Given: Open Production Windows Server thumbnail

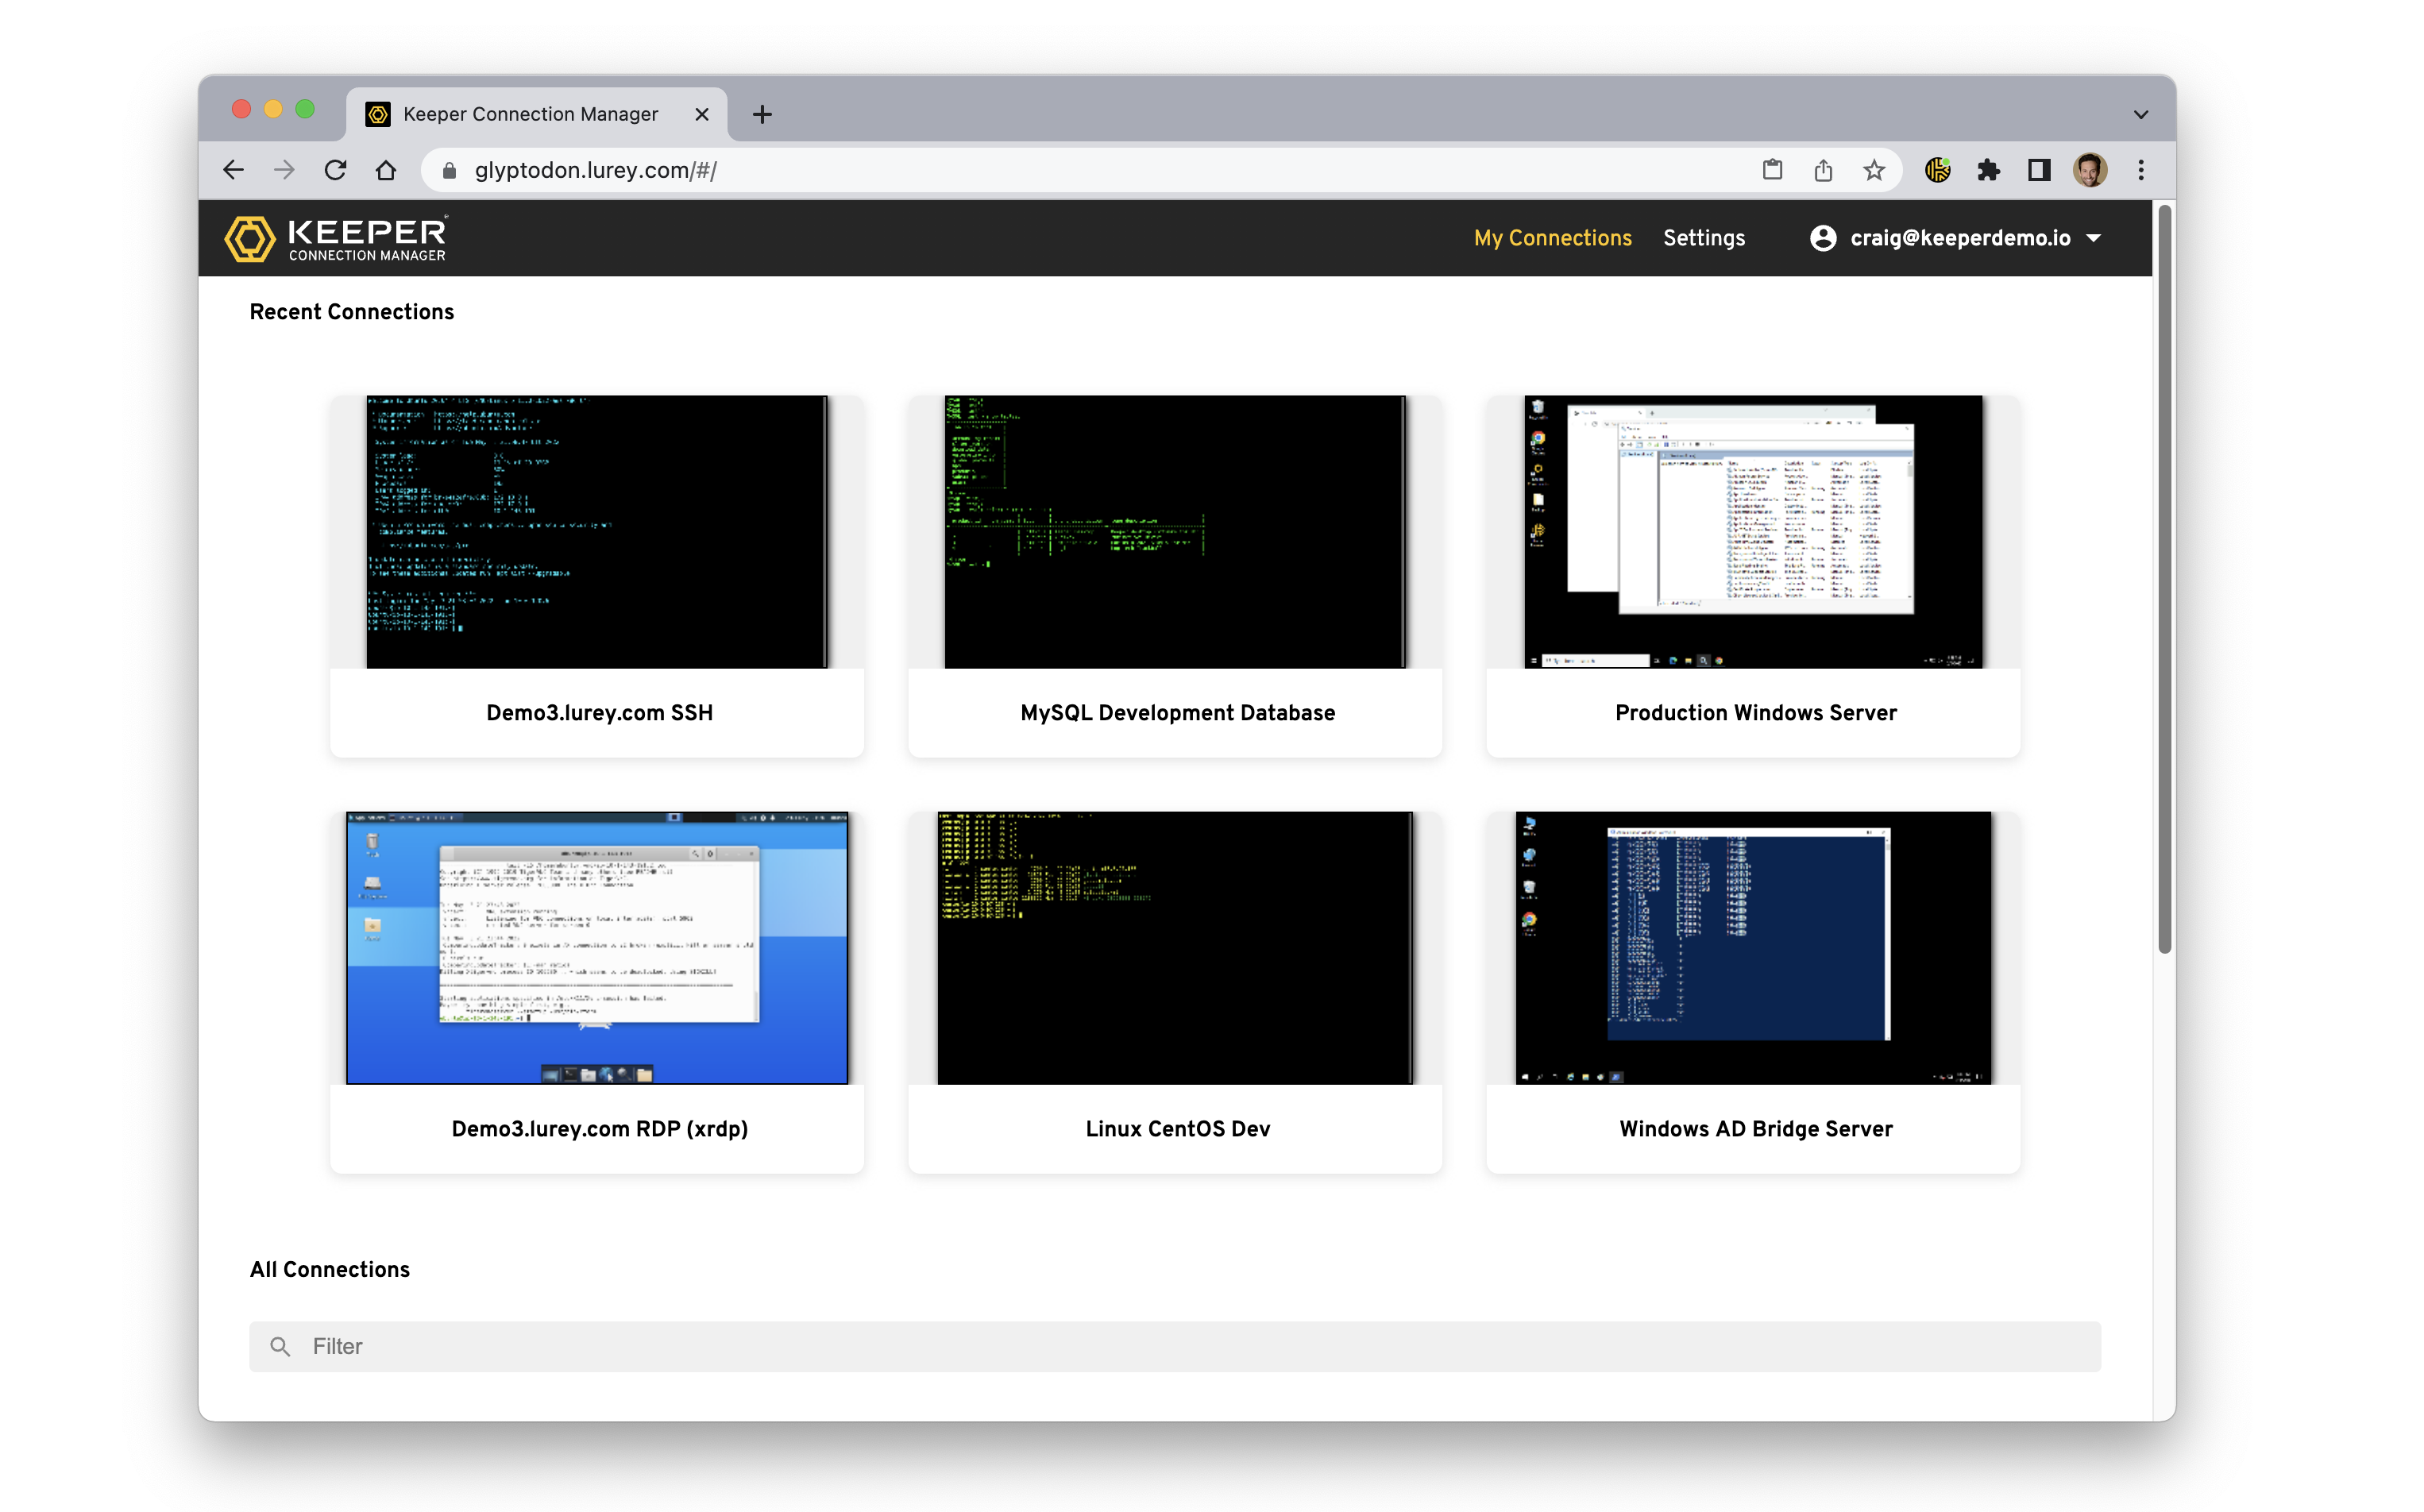Looking at the screenshot, I should click(x=1753, y=532).
